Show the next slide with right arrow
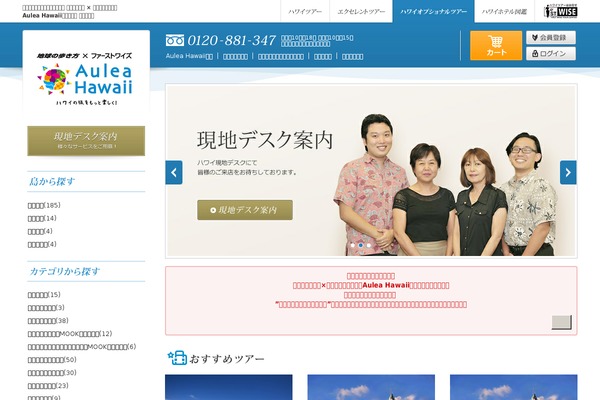The width and height of the screenshot is (600, 400). (x=568, y=172)
